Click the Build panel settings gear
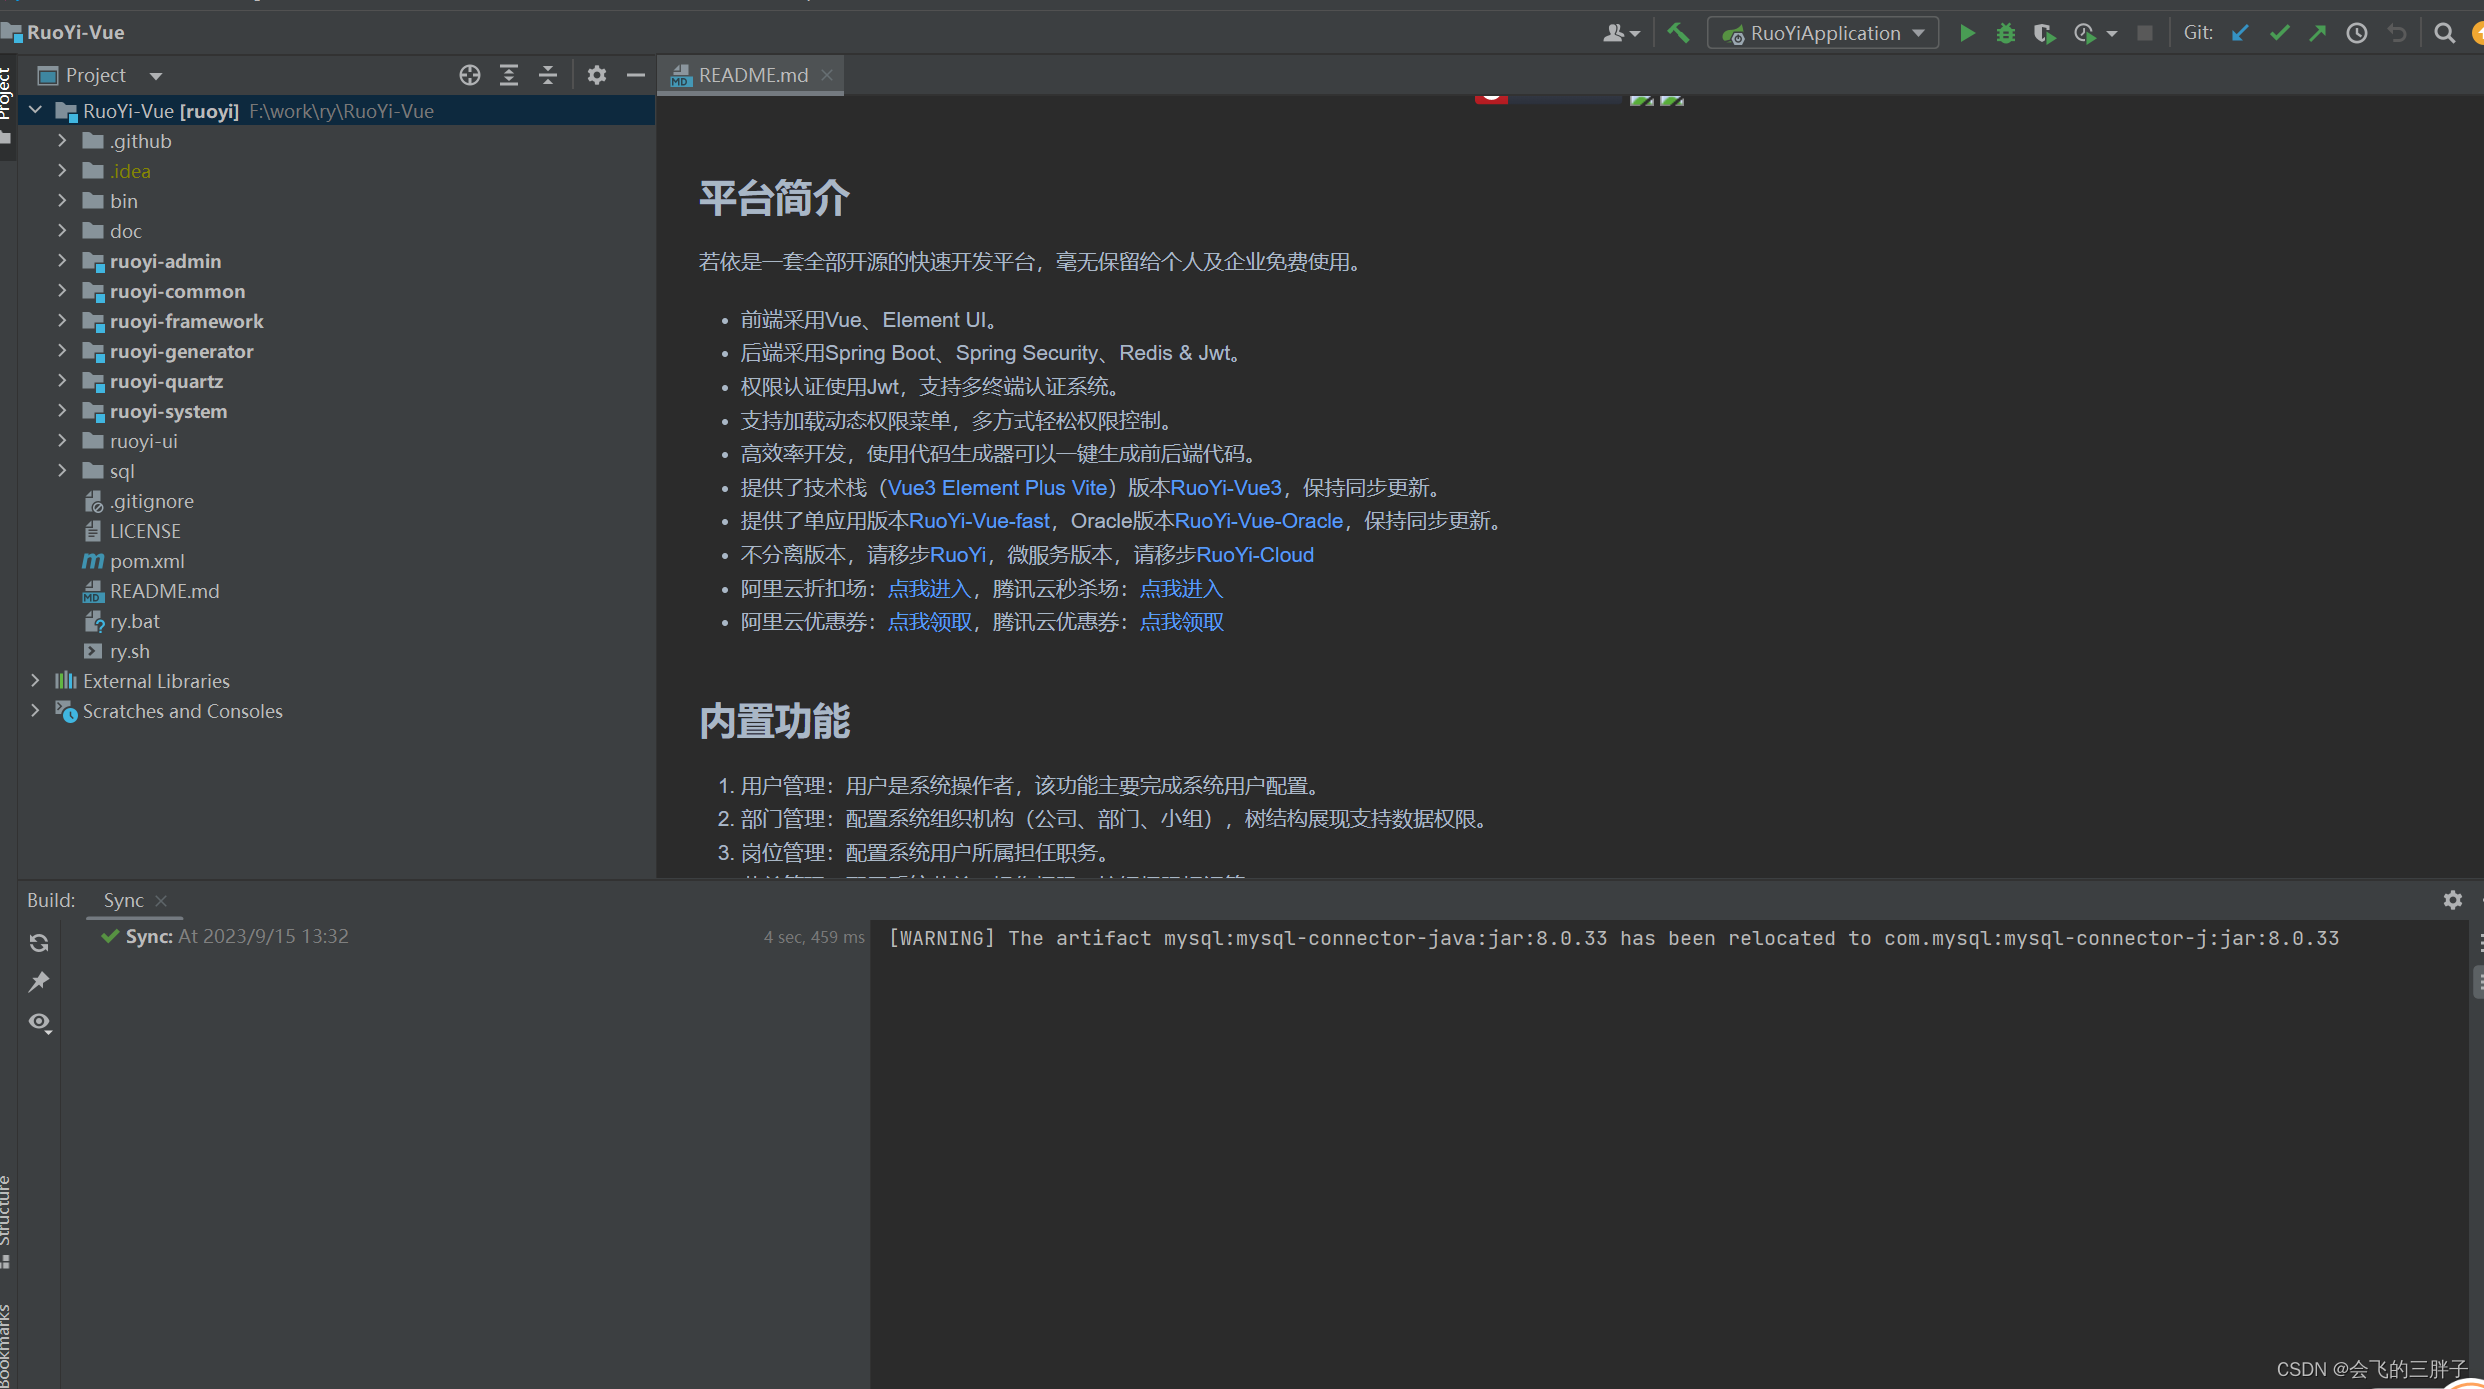The width and height of the screenshot is (2484, 1389). [x=2453, y=900]
